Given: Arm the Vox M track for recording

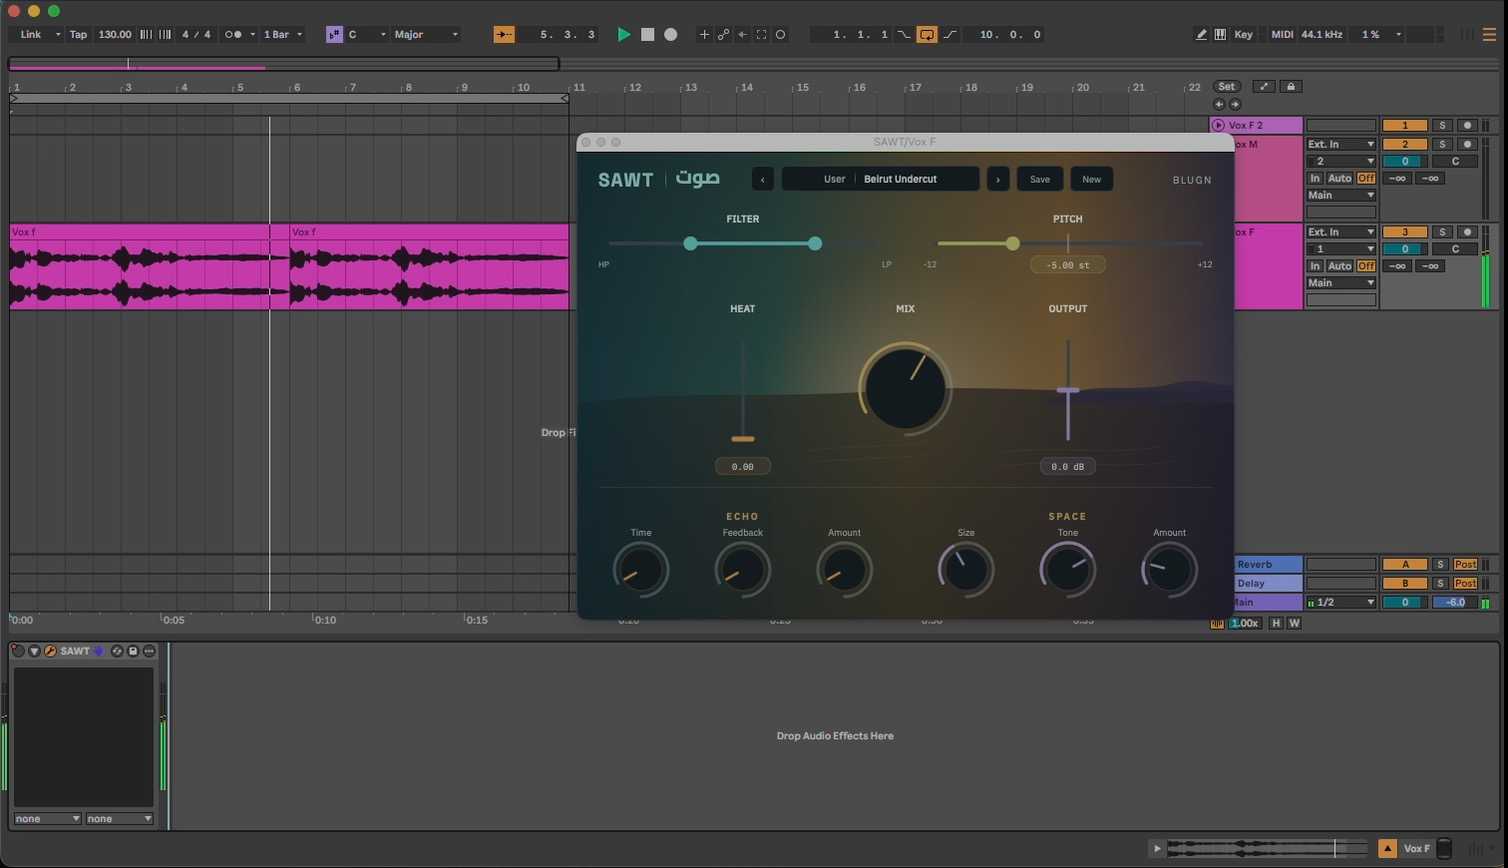Looking at the screenshot, I should [x=1467, y=144].
